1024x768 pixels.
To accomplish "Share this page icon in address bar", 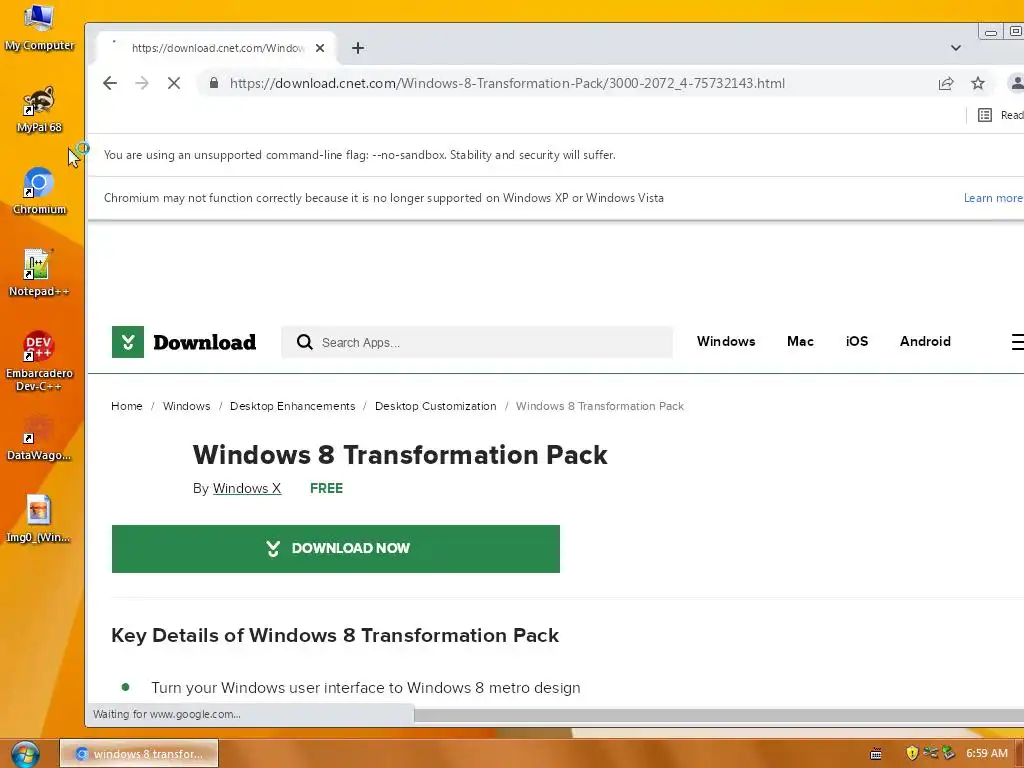I will tap(946, 83).
